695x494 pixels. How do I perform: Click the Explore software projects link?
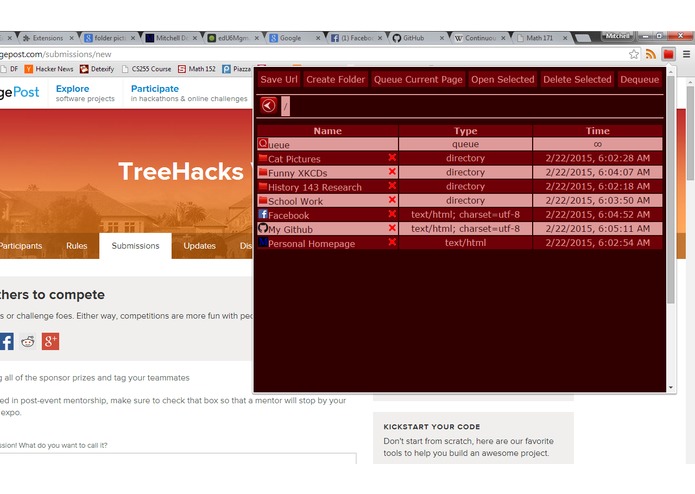(85, 93)
